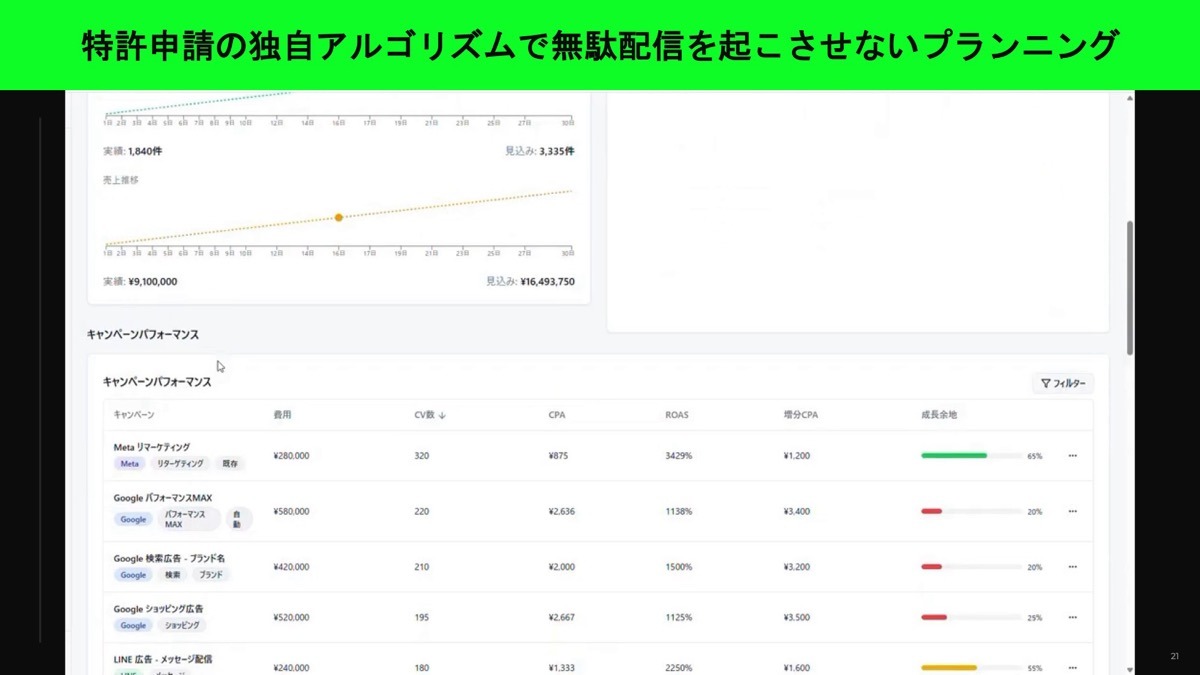Sort by the 費用 column header
Viewport: 1200px width, 675px height.
[282, 415]
